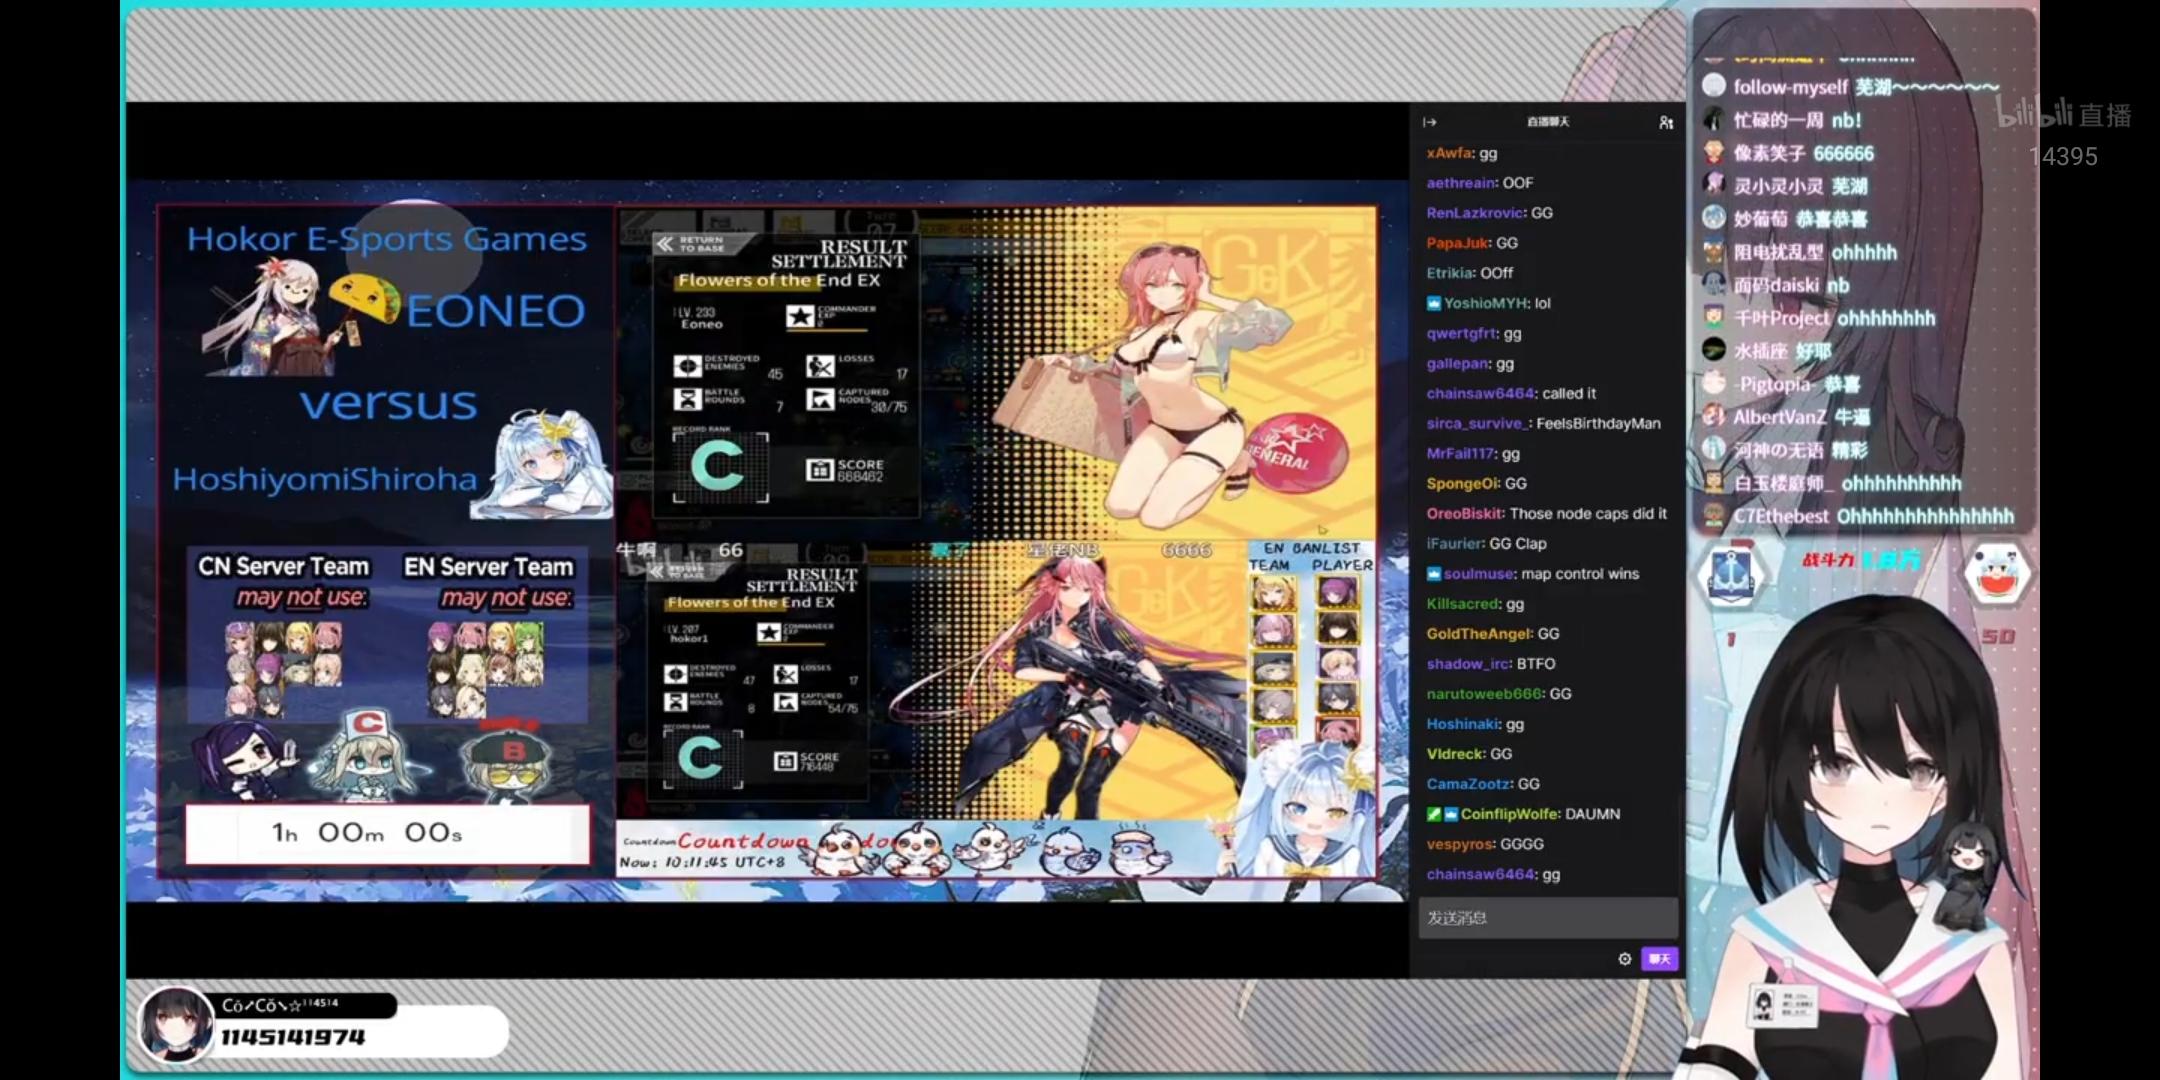Open 河神の无语's avatar icon
This screenshot has height=1080, width=2160.
point(1714,449)
